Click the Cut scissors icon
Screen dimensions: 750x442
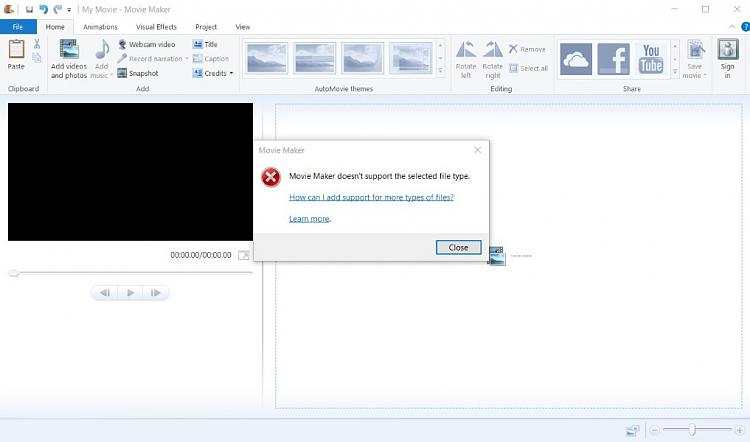pos(37,44)
